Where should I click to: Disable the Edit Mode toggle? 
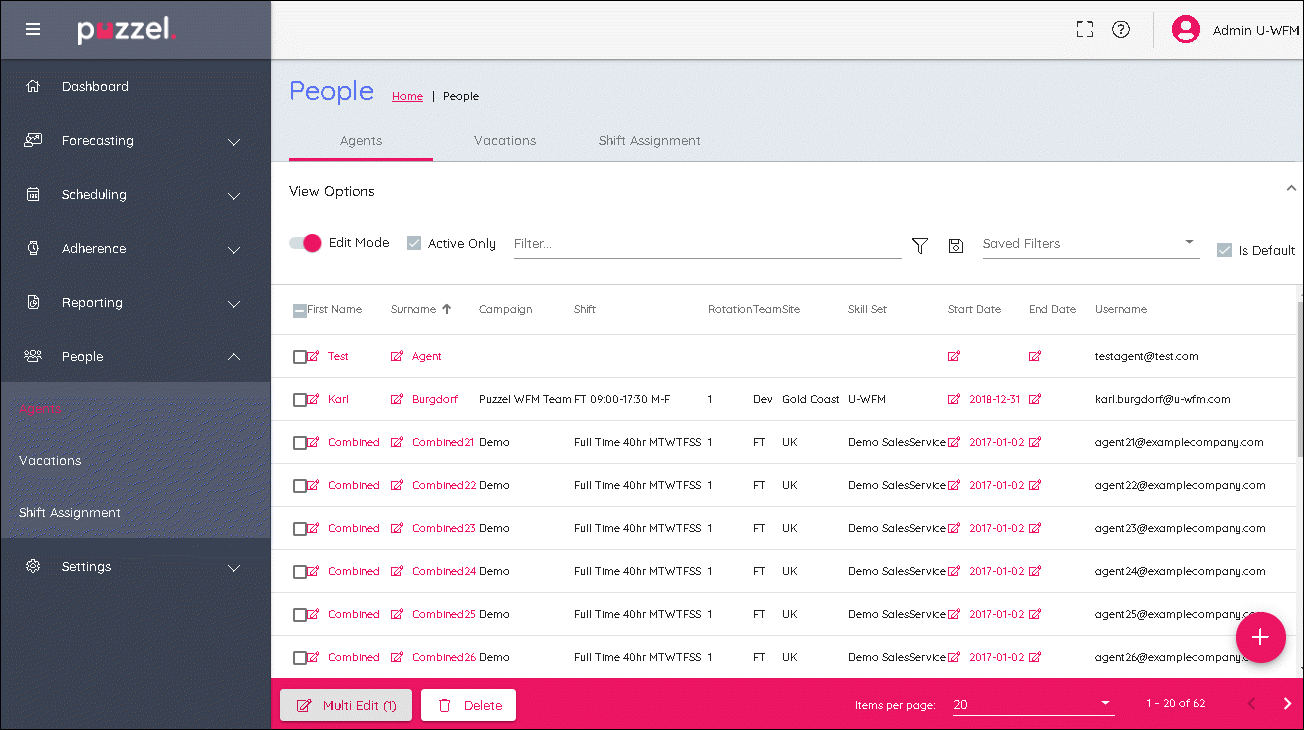[305, 243]
